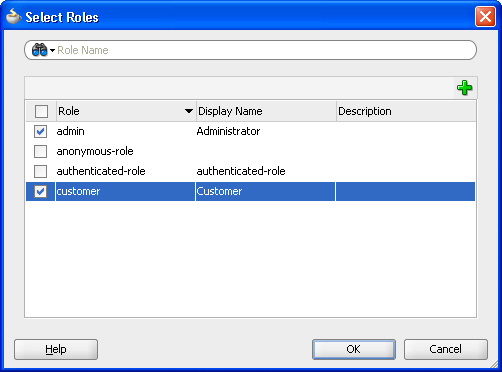Viewport: 502px width, 372px height.
Task: Select the anonymous-role row text
Action: [x=95, y=151]
